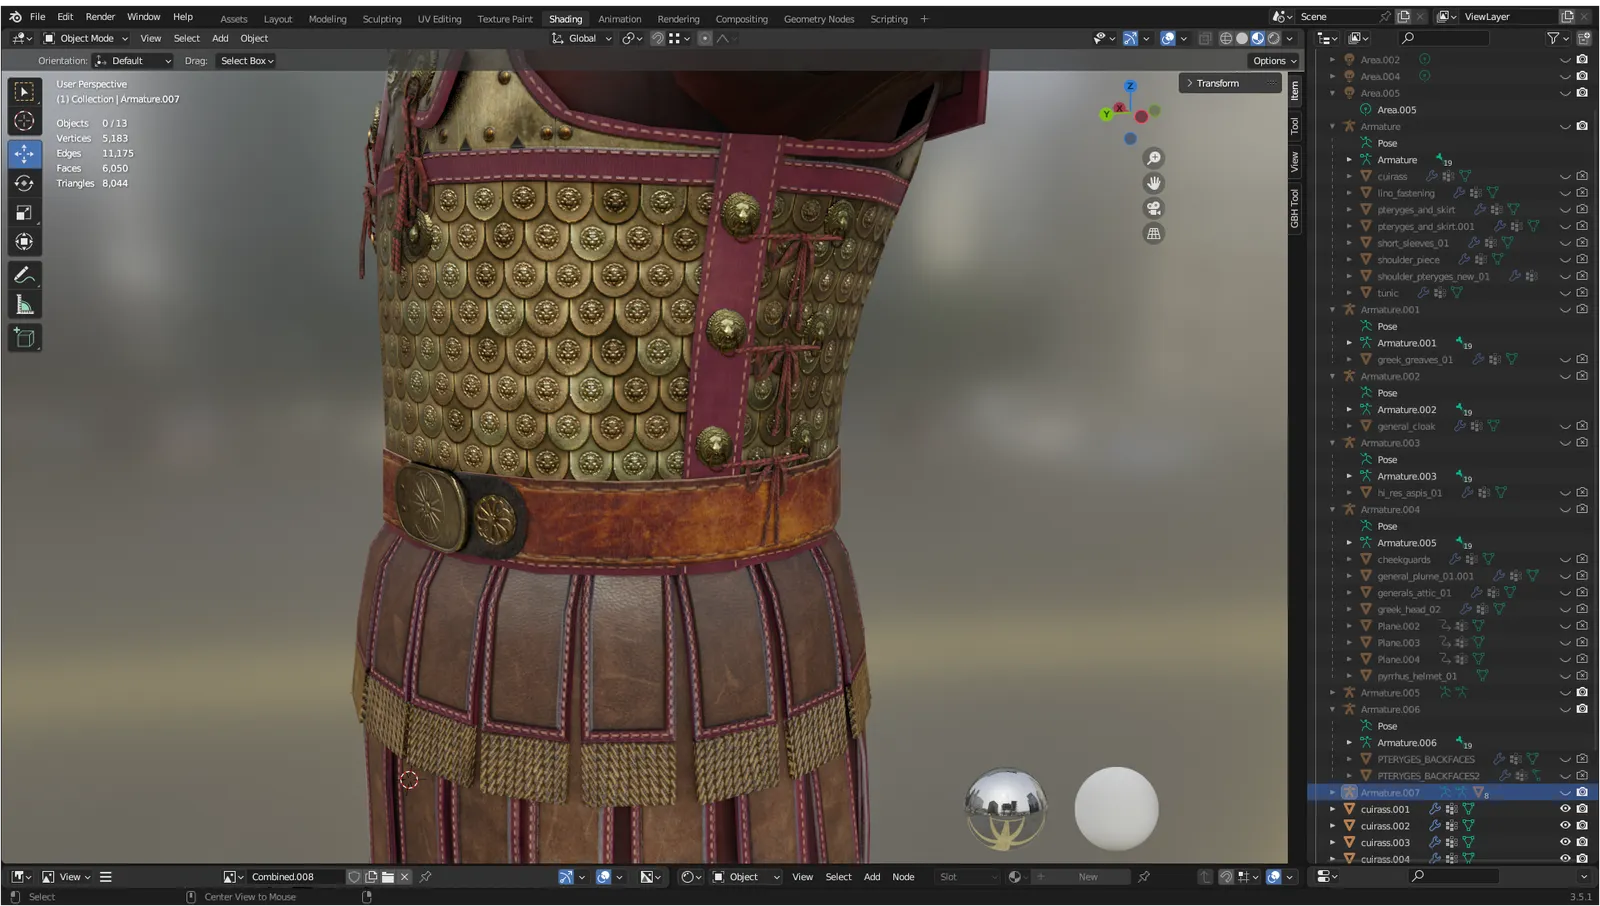The image size is (1600, 906).
Task: Hide cuirass.001 in the viewport
Action: pyautogui.click(x=1565, y=809)
